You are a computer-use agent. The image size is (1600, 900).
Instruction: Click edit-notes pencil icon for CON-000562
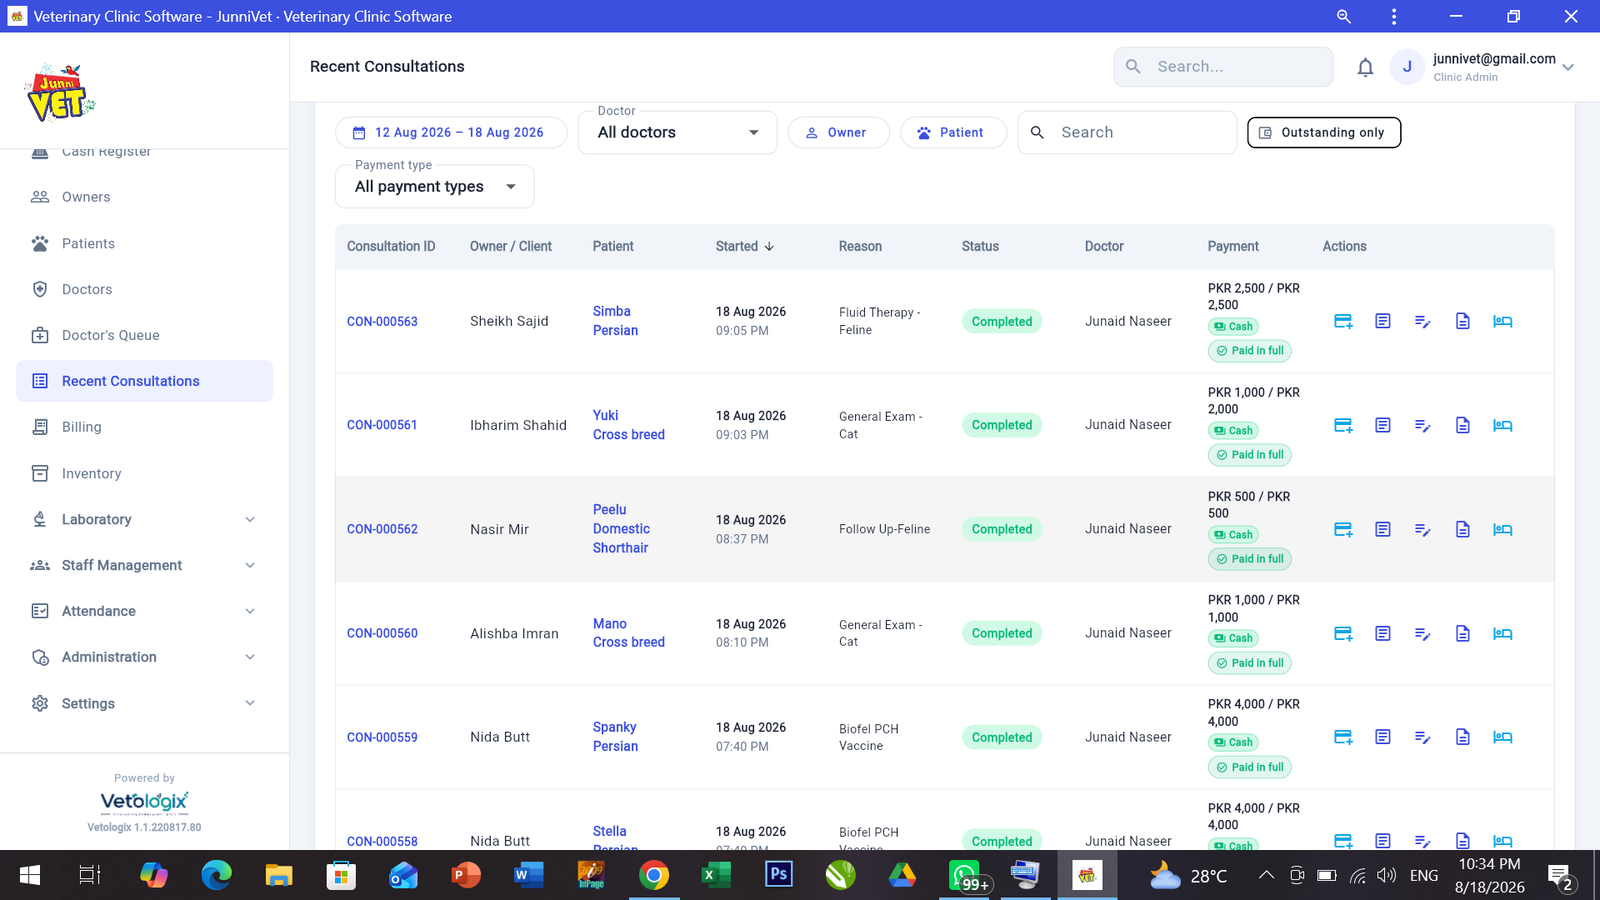click(x=1423, y=529)
